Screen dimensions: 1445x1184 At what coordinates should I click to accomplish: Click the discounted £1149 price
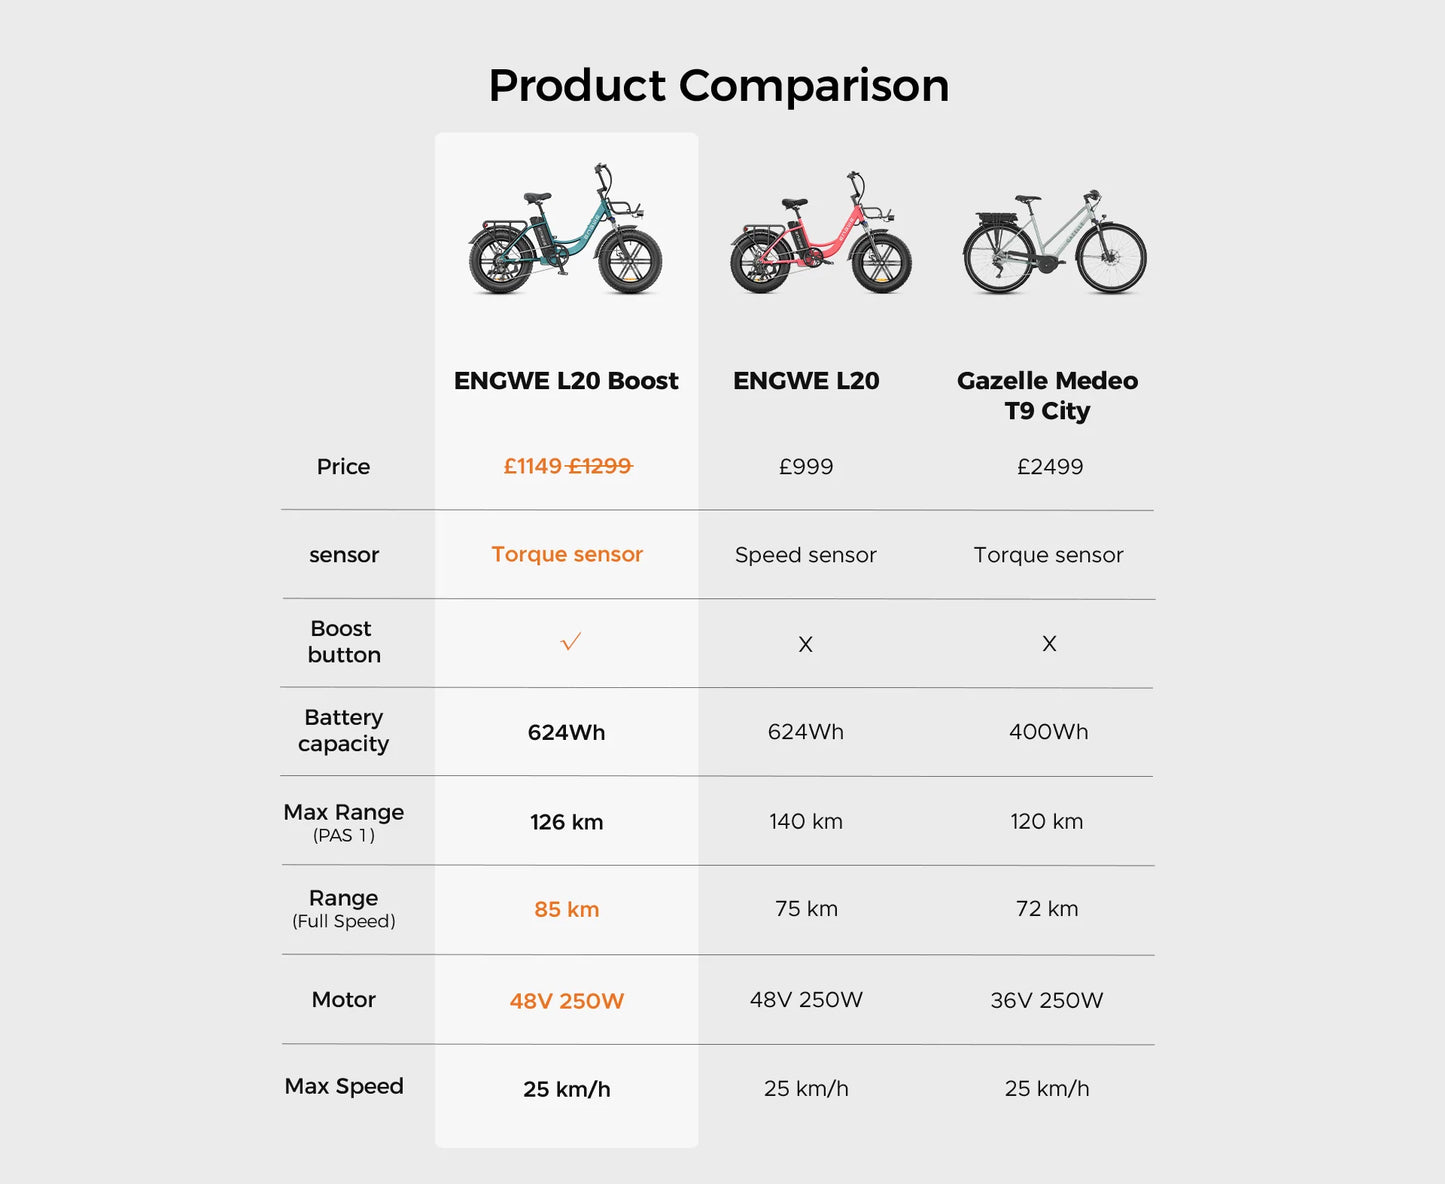pos(532,466)
